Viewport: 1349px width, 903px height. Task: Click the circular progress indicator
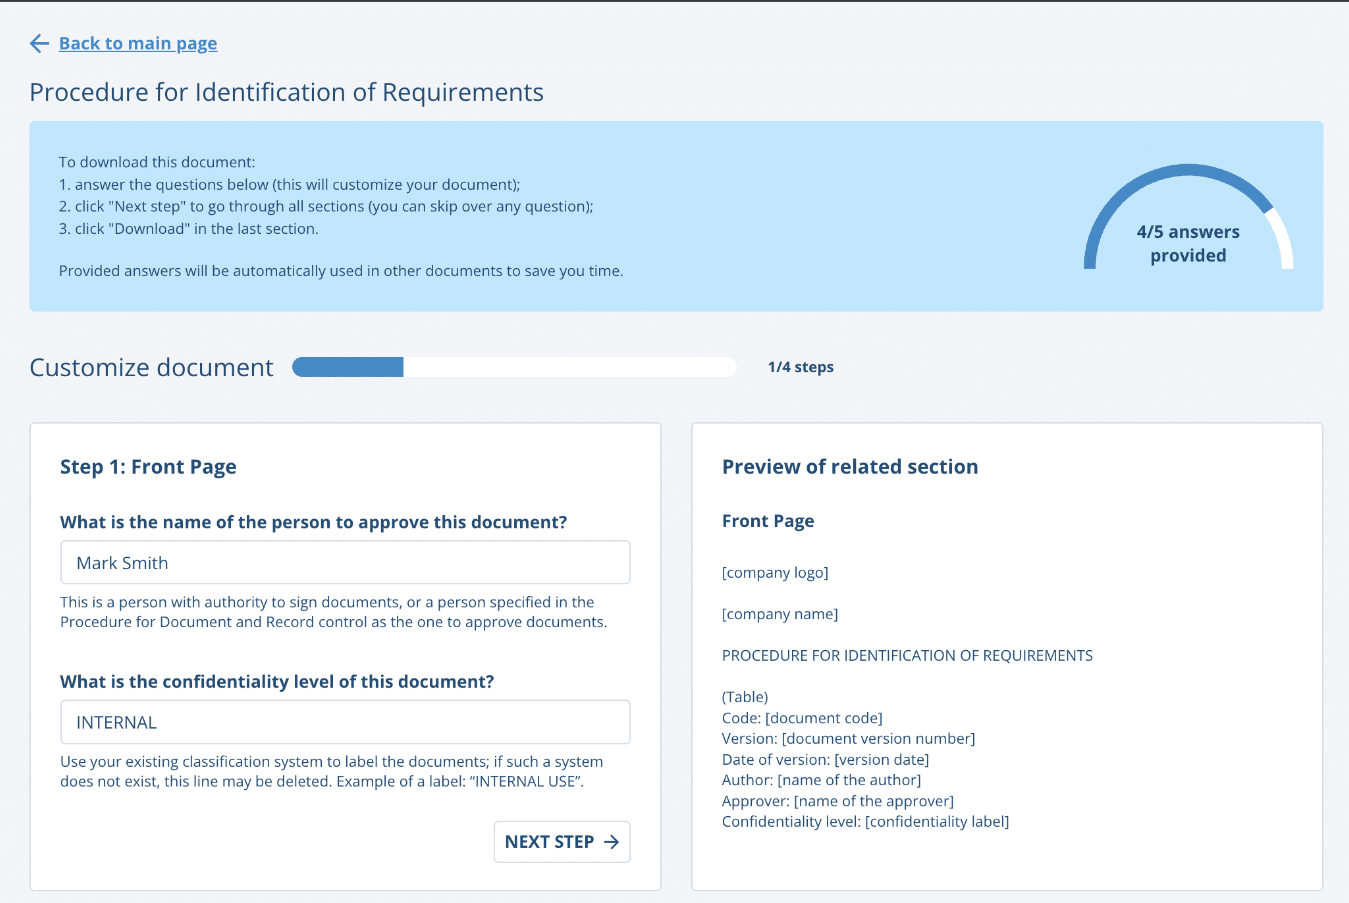(1189, 215)
